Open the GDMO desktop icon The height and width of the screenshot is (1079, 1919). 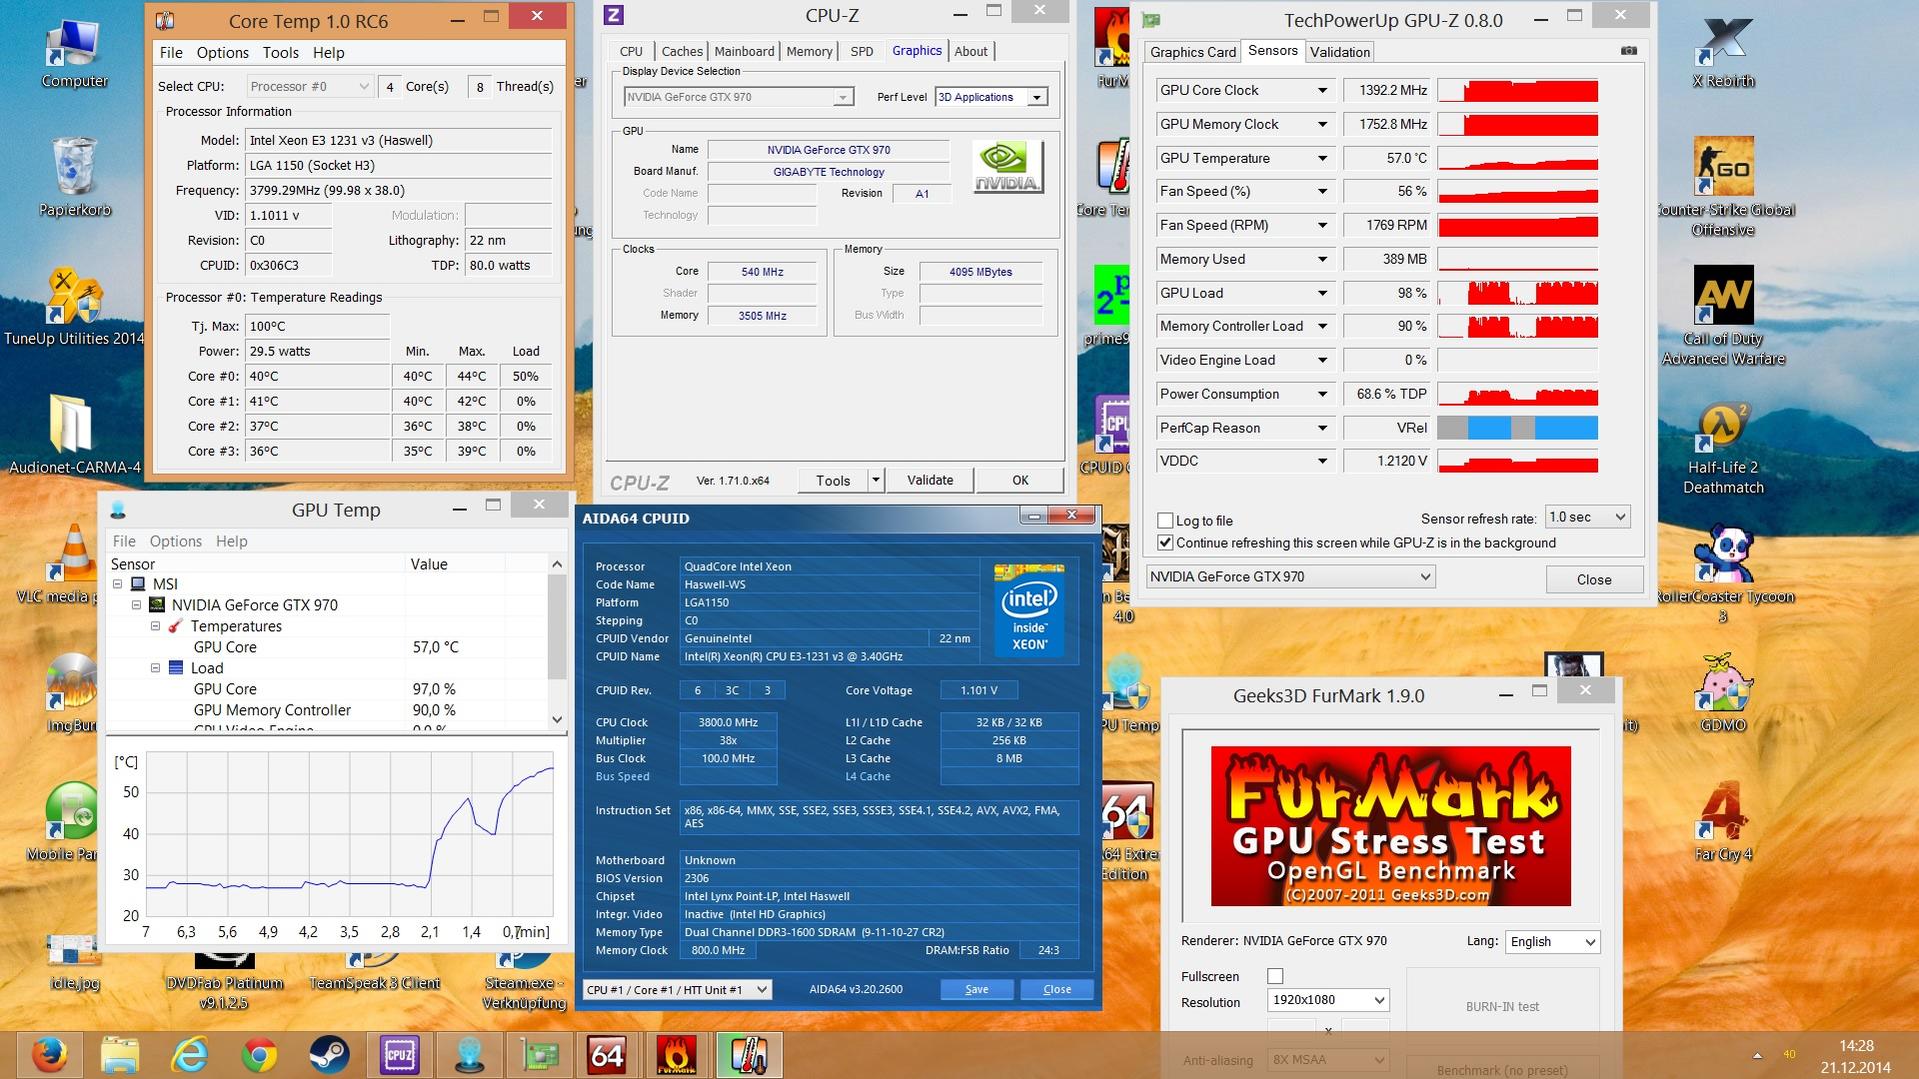[x=1723, y=692]
